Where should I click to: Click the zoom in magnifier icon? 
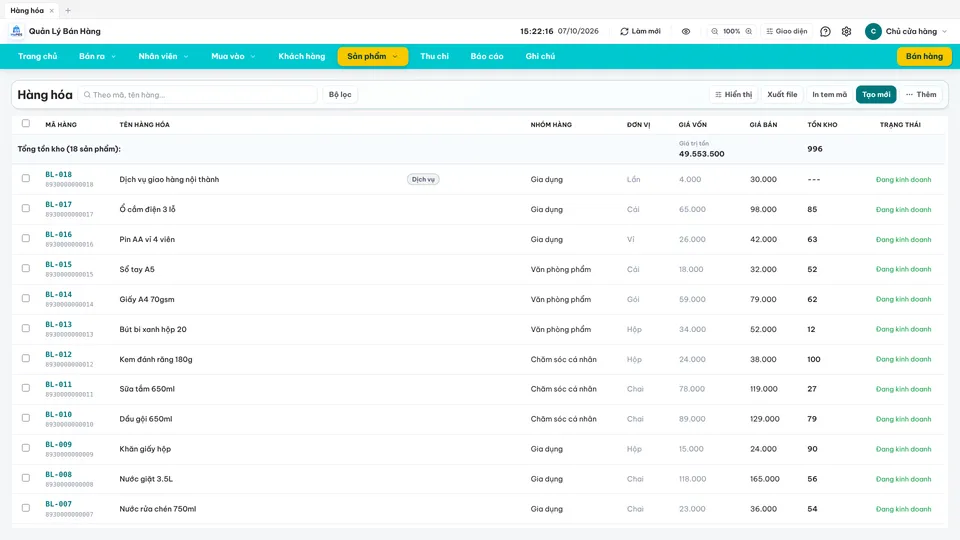(748, 31)
